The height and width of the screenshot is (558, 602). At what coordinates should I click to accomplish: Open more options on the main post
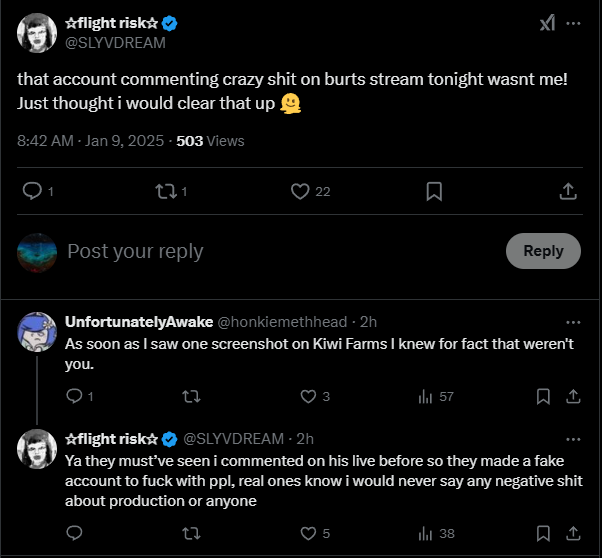(573, 23)
